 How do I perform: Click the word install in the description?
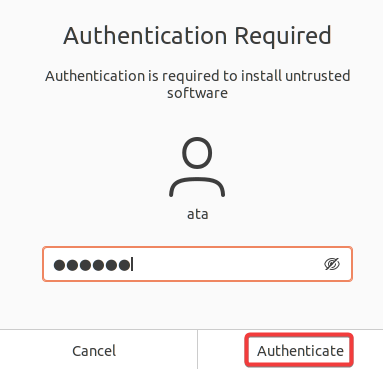point(261,76)
